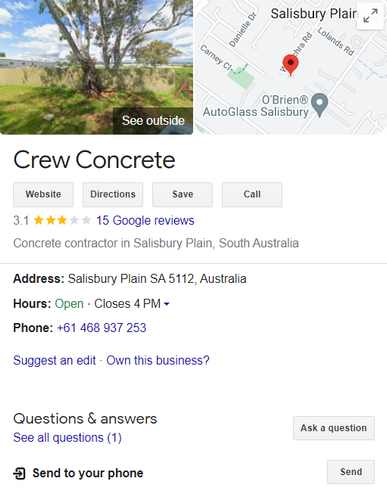387x500 pixels.
Task: Select O'Brien AutoGlass Salisbury map marker
Action: tap(320, 105)
